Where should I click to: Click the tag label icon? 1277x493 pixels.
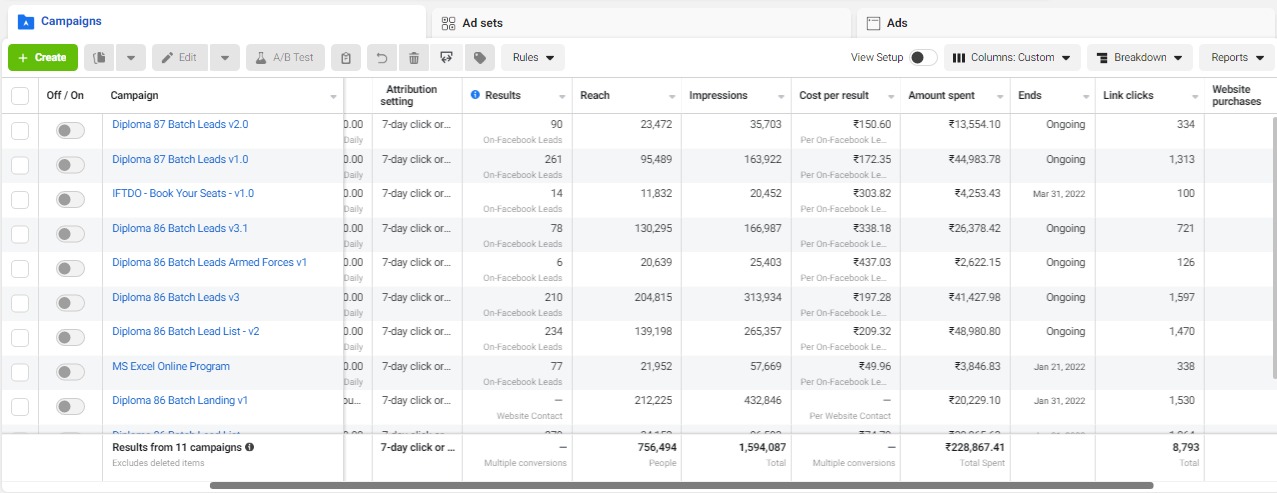(x=480, y=57)
